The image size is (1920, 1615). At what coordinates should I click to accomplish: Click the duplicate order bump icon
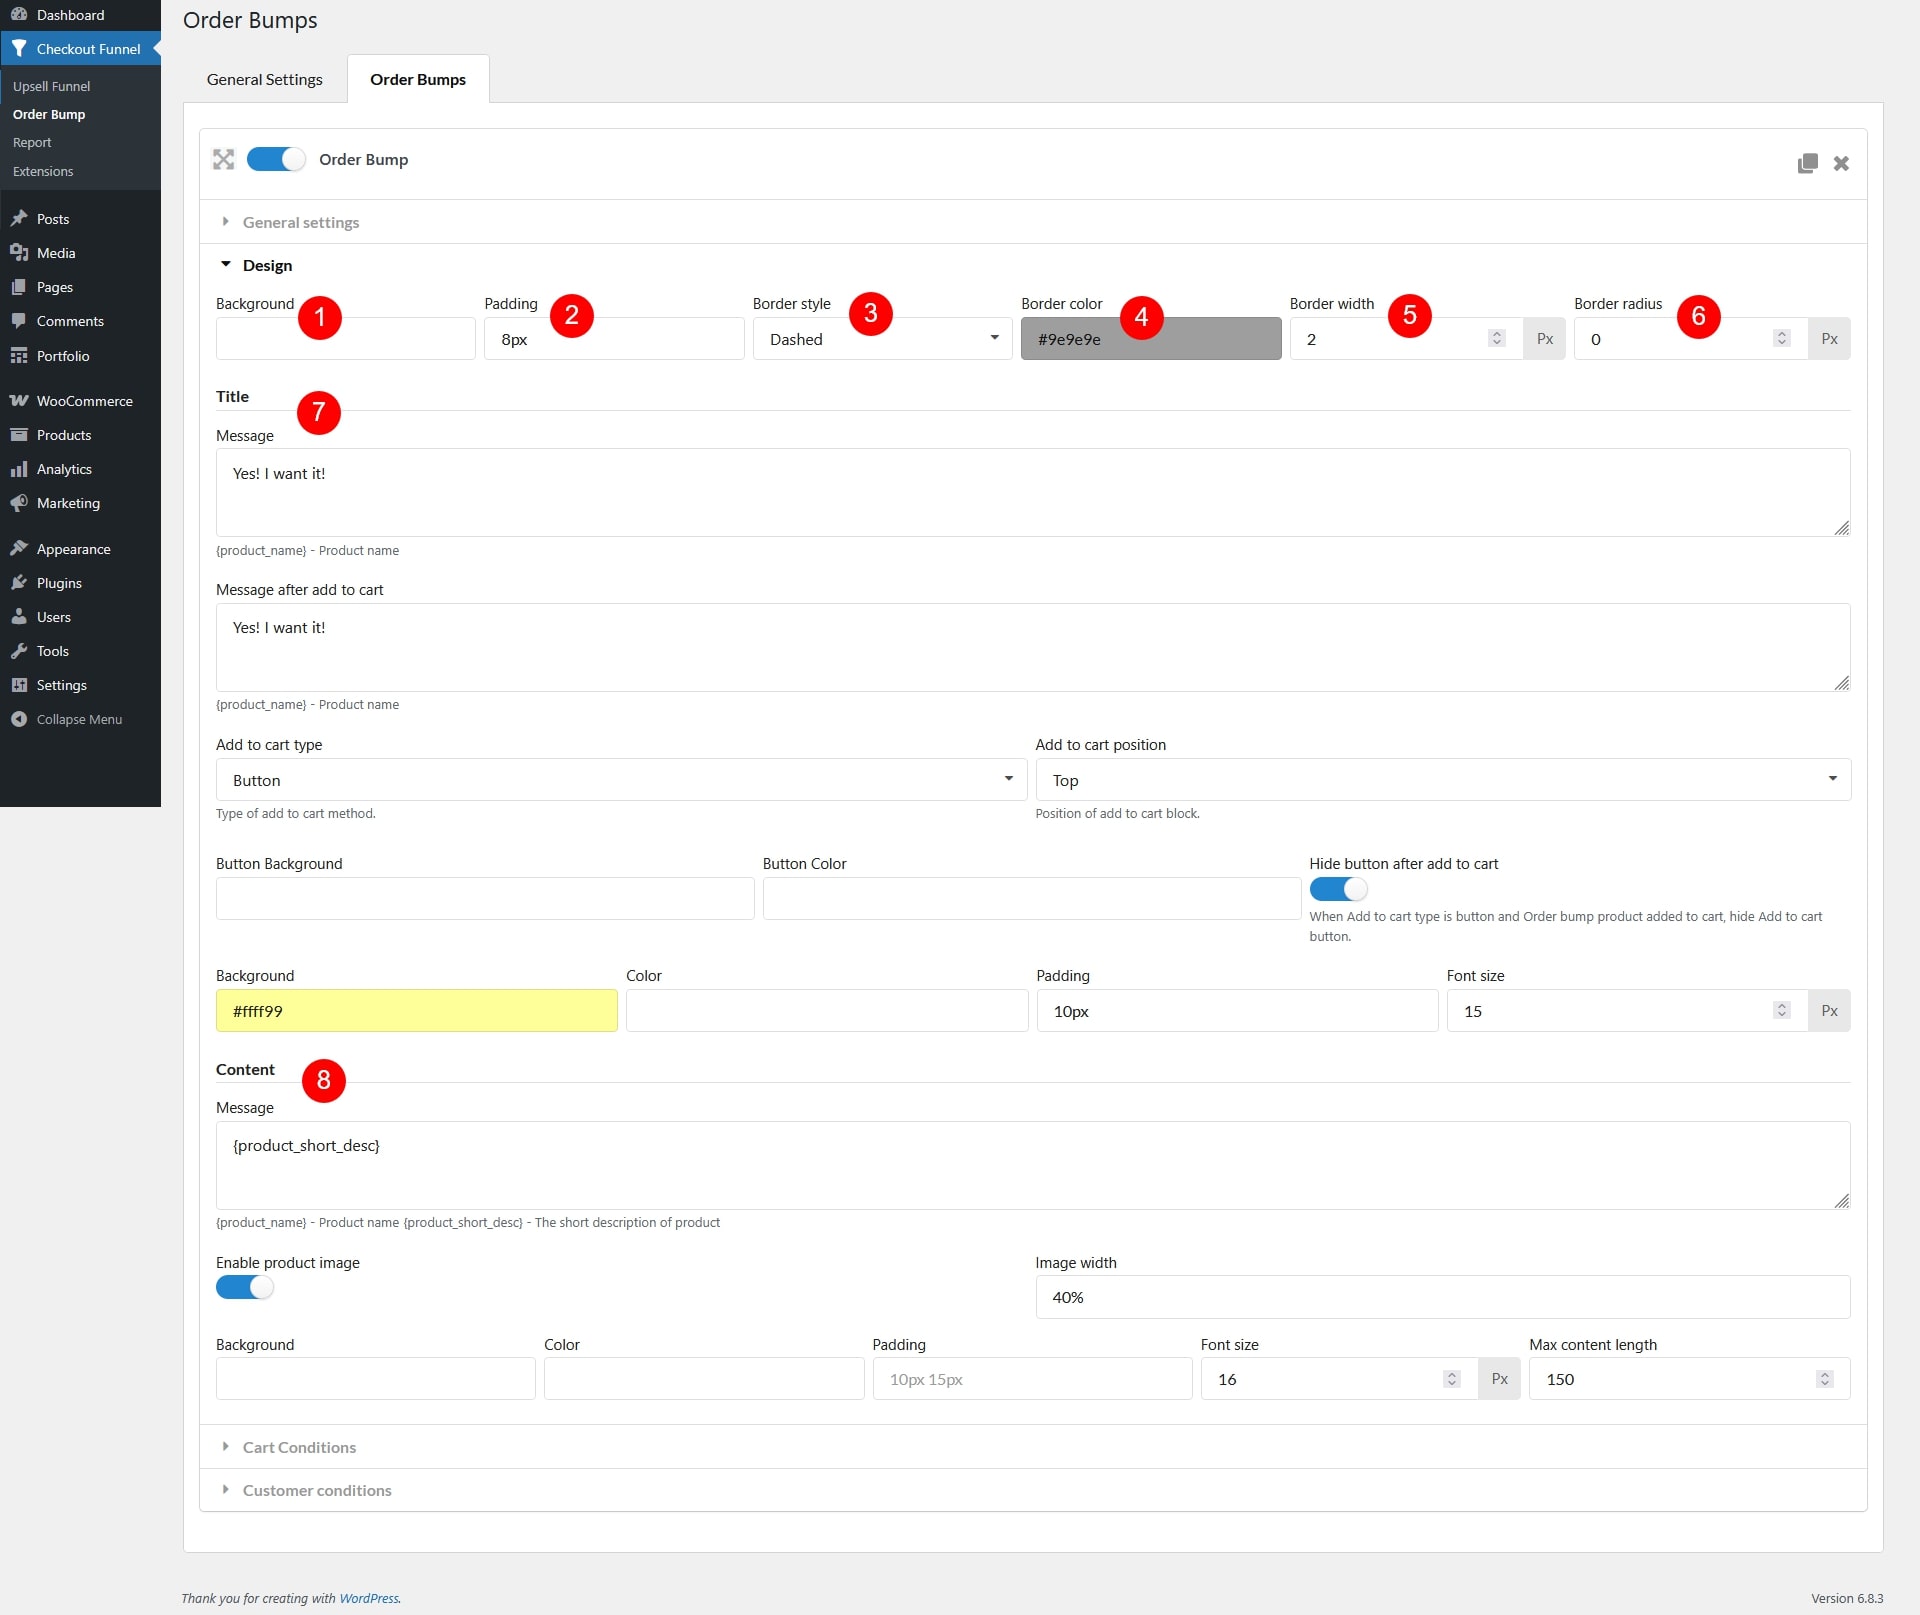(x=1807, y=163)
